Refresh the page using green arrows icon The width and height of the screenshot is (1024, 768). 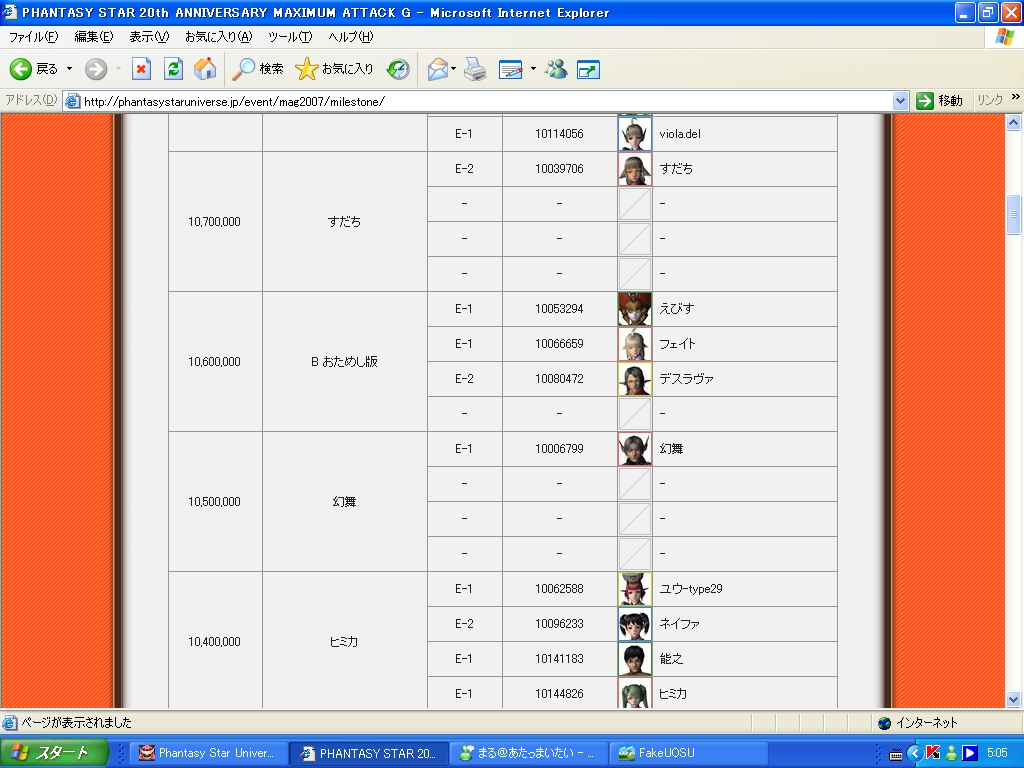pos(173,69)
